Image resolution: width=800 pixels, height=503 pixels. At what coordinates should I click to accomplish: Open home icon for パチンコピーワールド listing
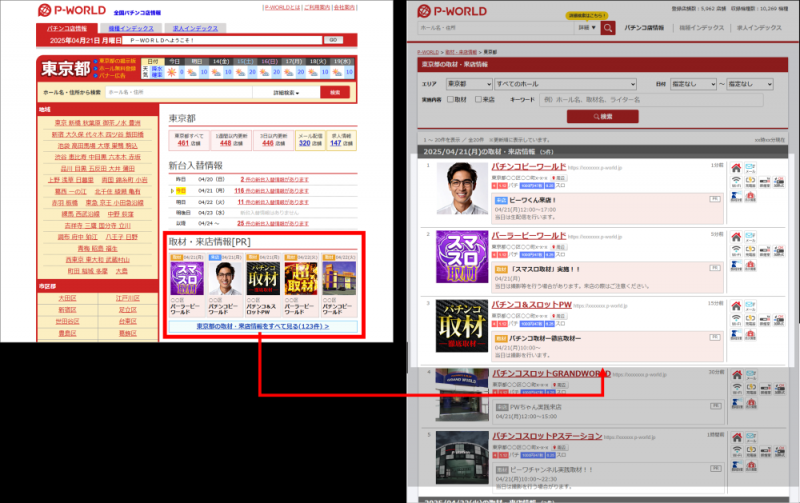[x=736, y=168]
